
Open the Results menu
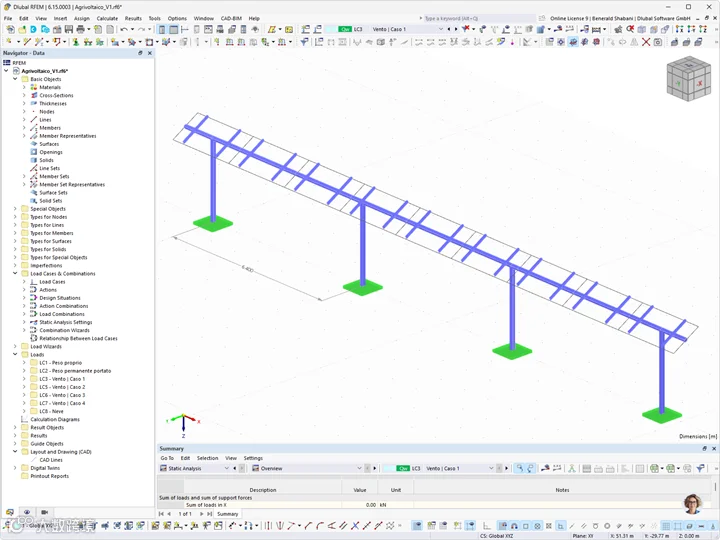point(133,18)
